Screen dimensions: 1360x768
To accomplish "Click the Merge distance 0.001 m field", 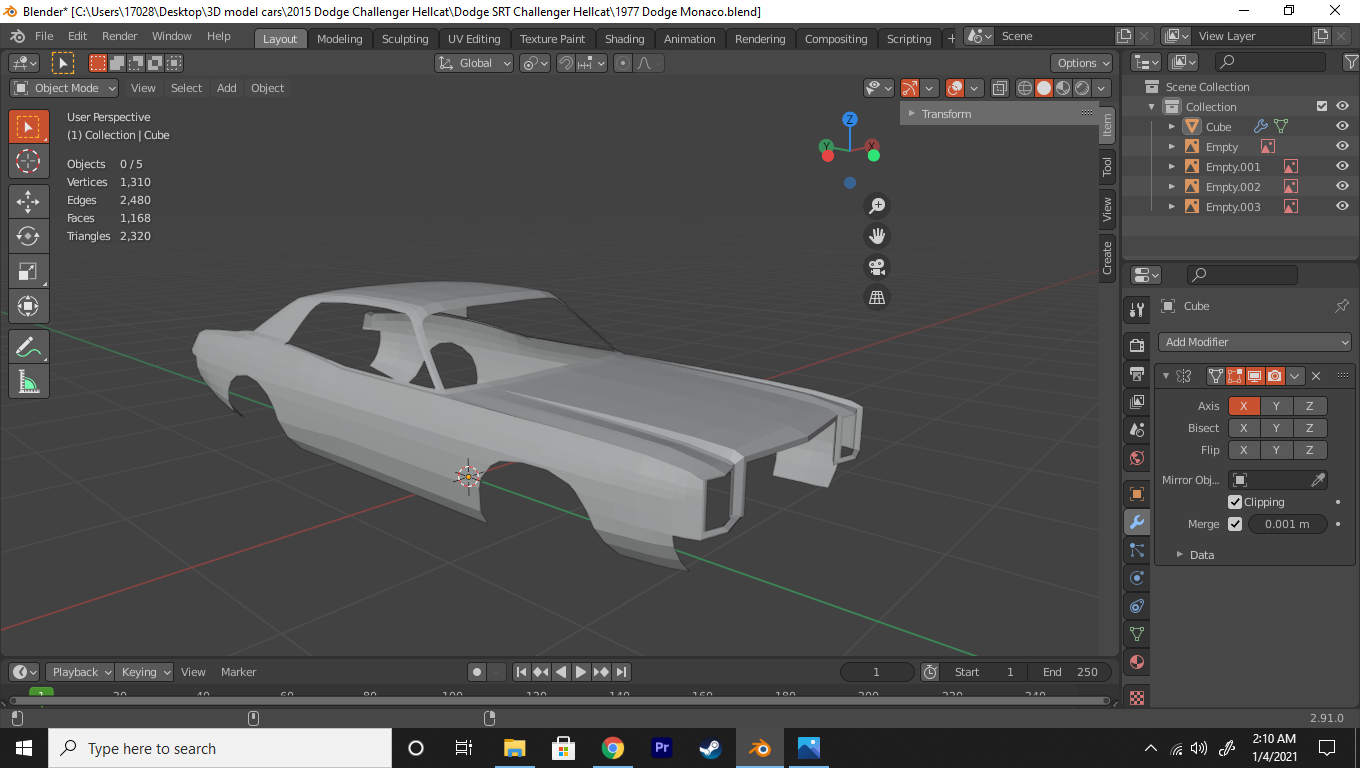I will [1287, 524].
